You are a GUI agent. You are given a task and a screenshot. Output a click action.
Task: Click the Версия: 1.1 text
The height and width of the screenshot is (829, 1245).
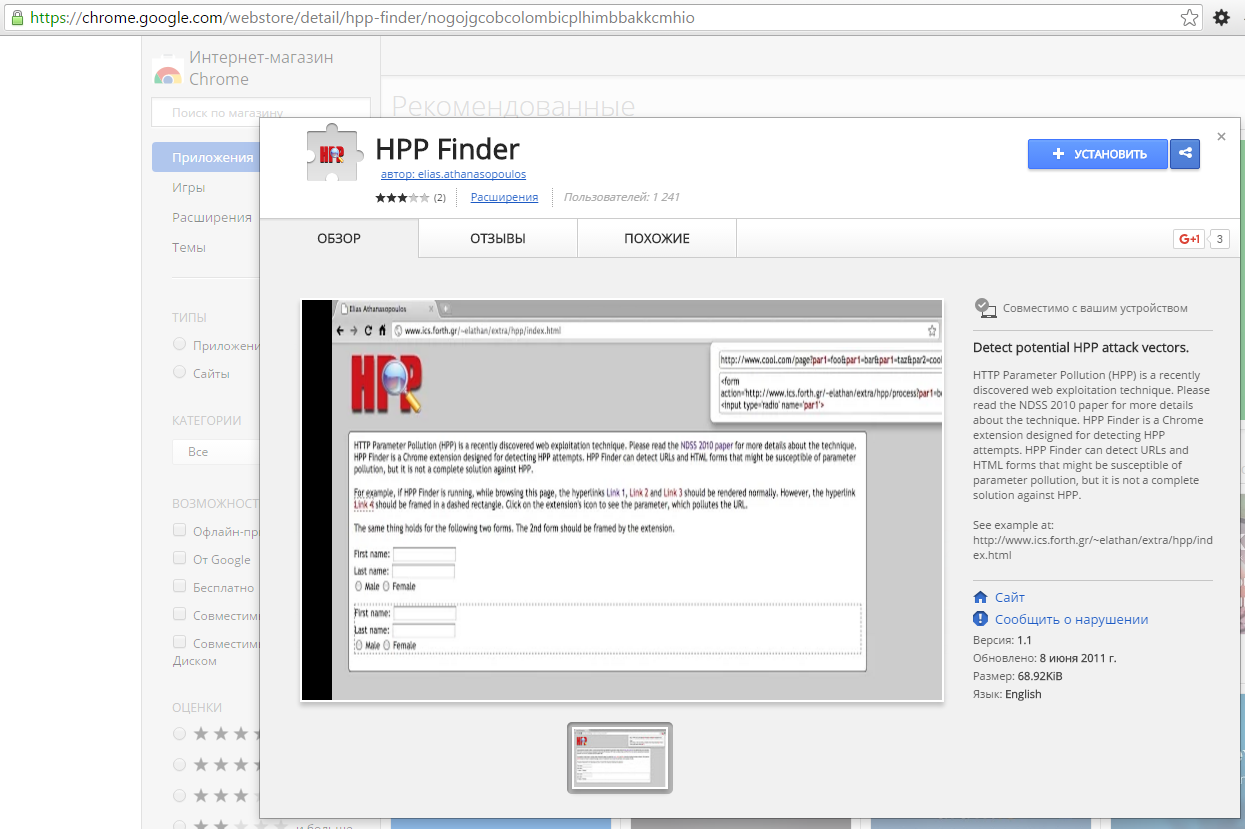[x=1002, y=640]
